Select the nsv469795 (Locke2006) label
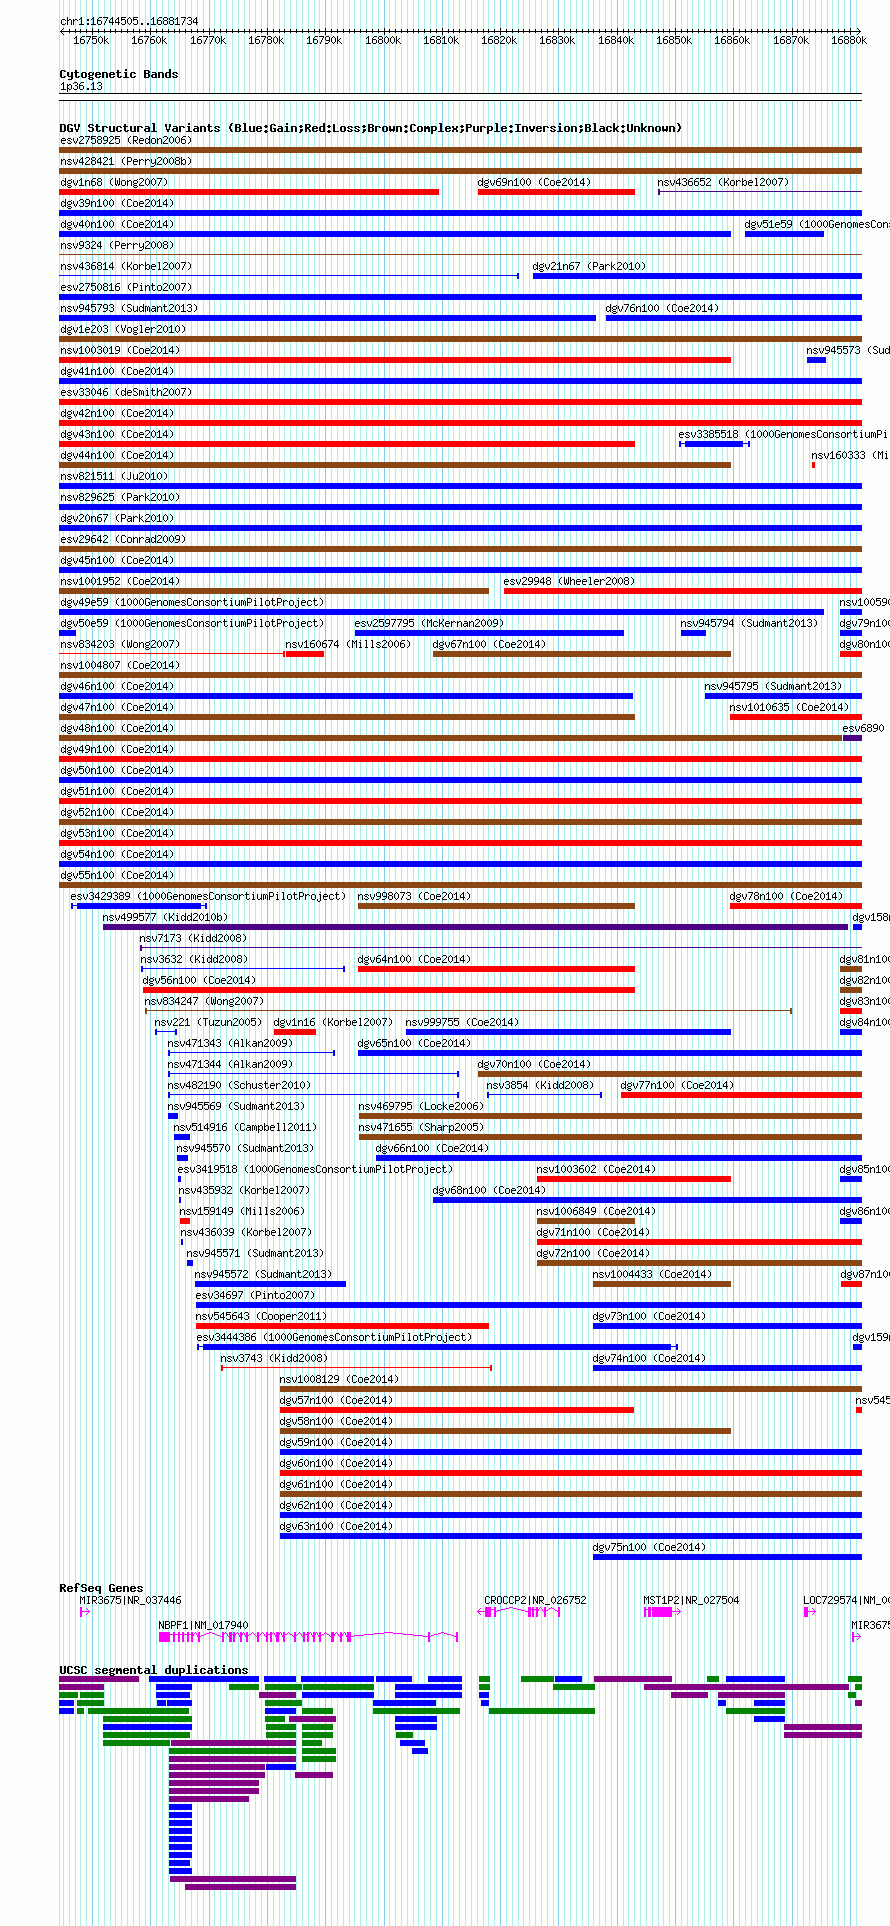This screenshot has width=890, height=1926. (x=421, y=1106)
